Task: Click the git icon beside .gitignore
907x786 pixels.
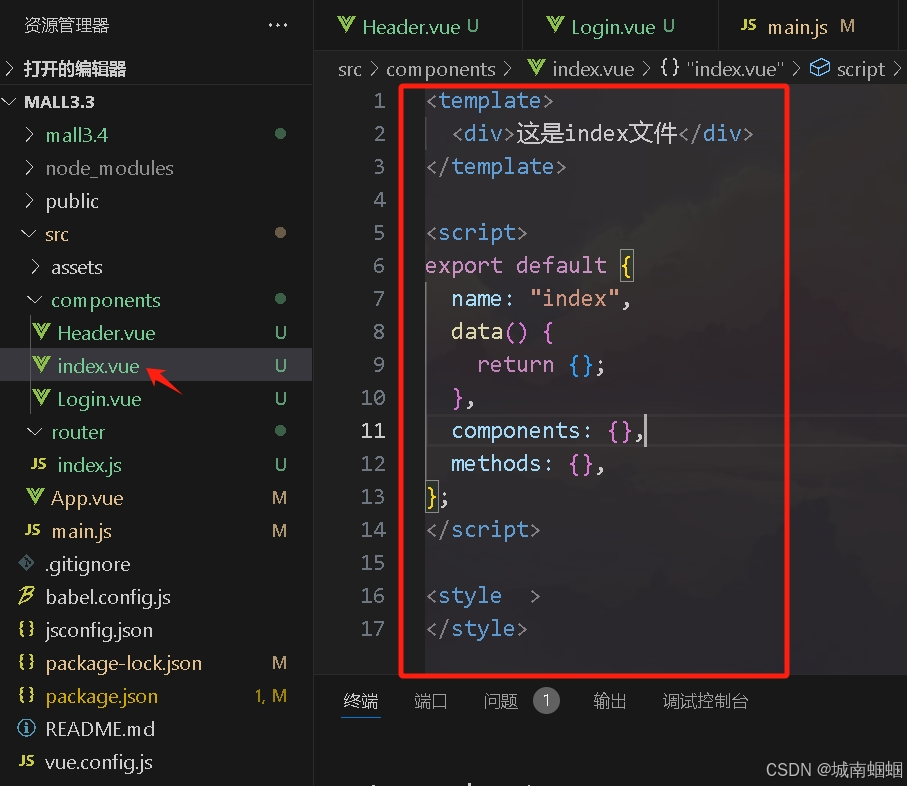Action: (27, 563)
